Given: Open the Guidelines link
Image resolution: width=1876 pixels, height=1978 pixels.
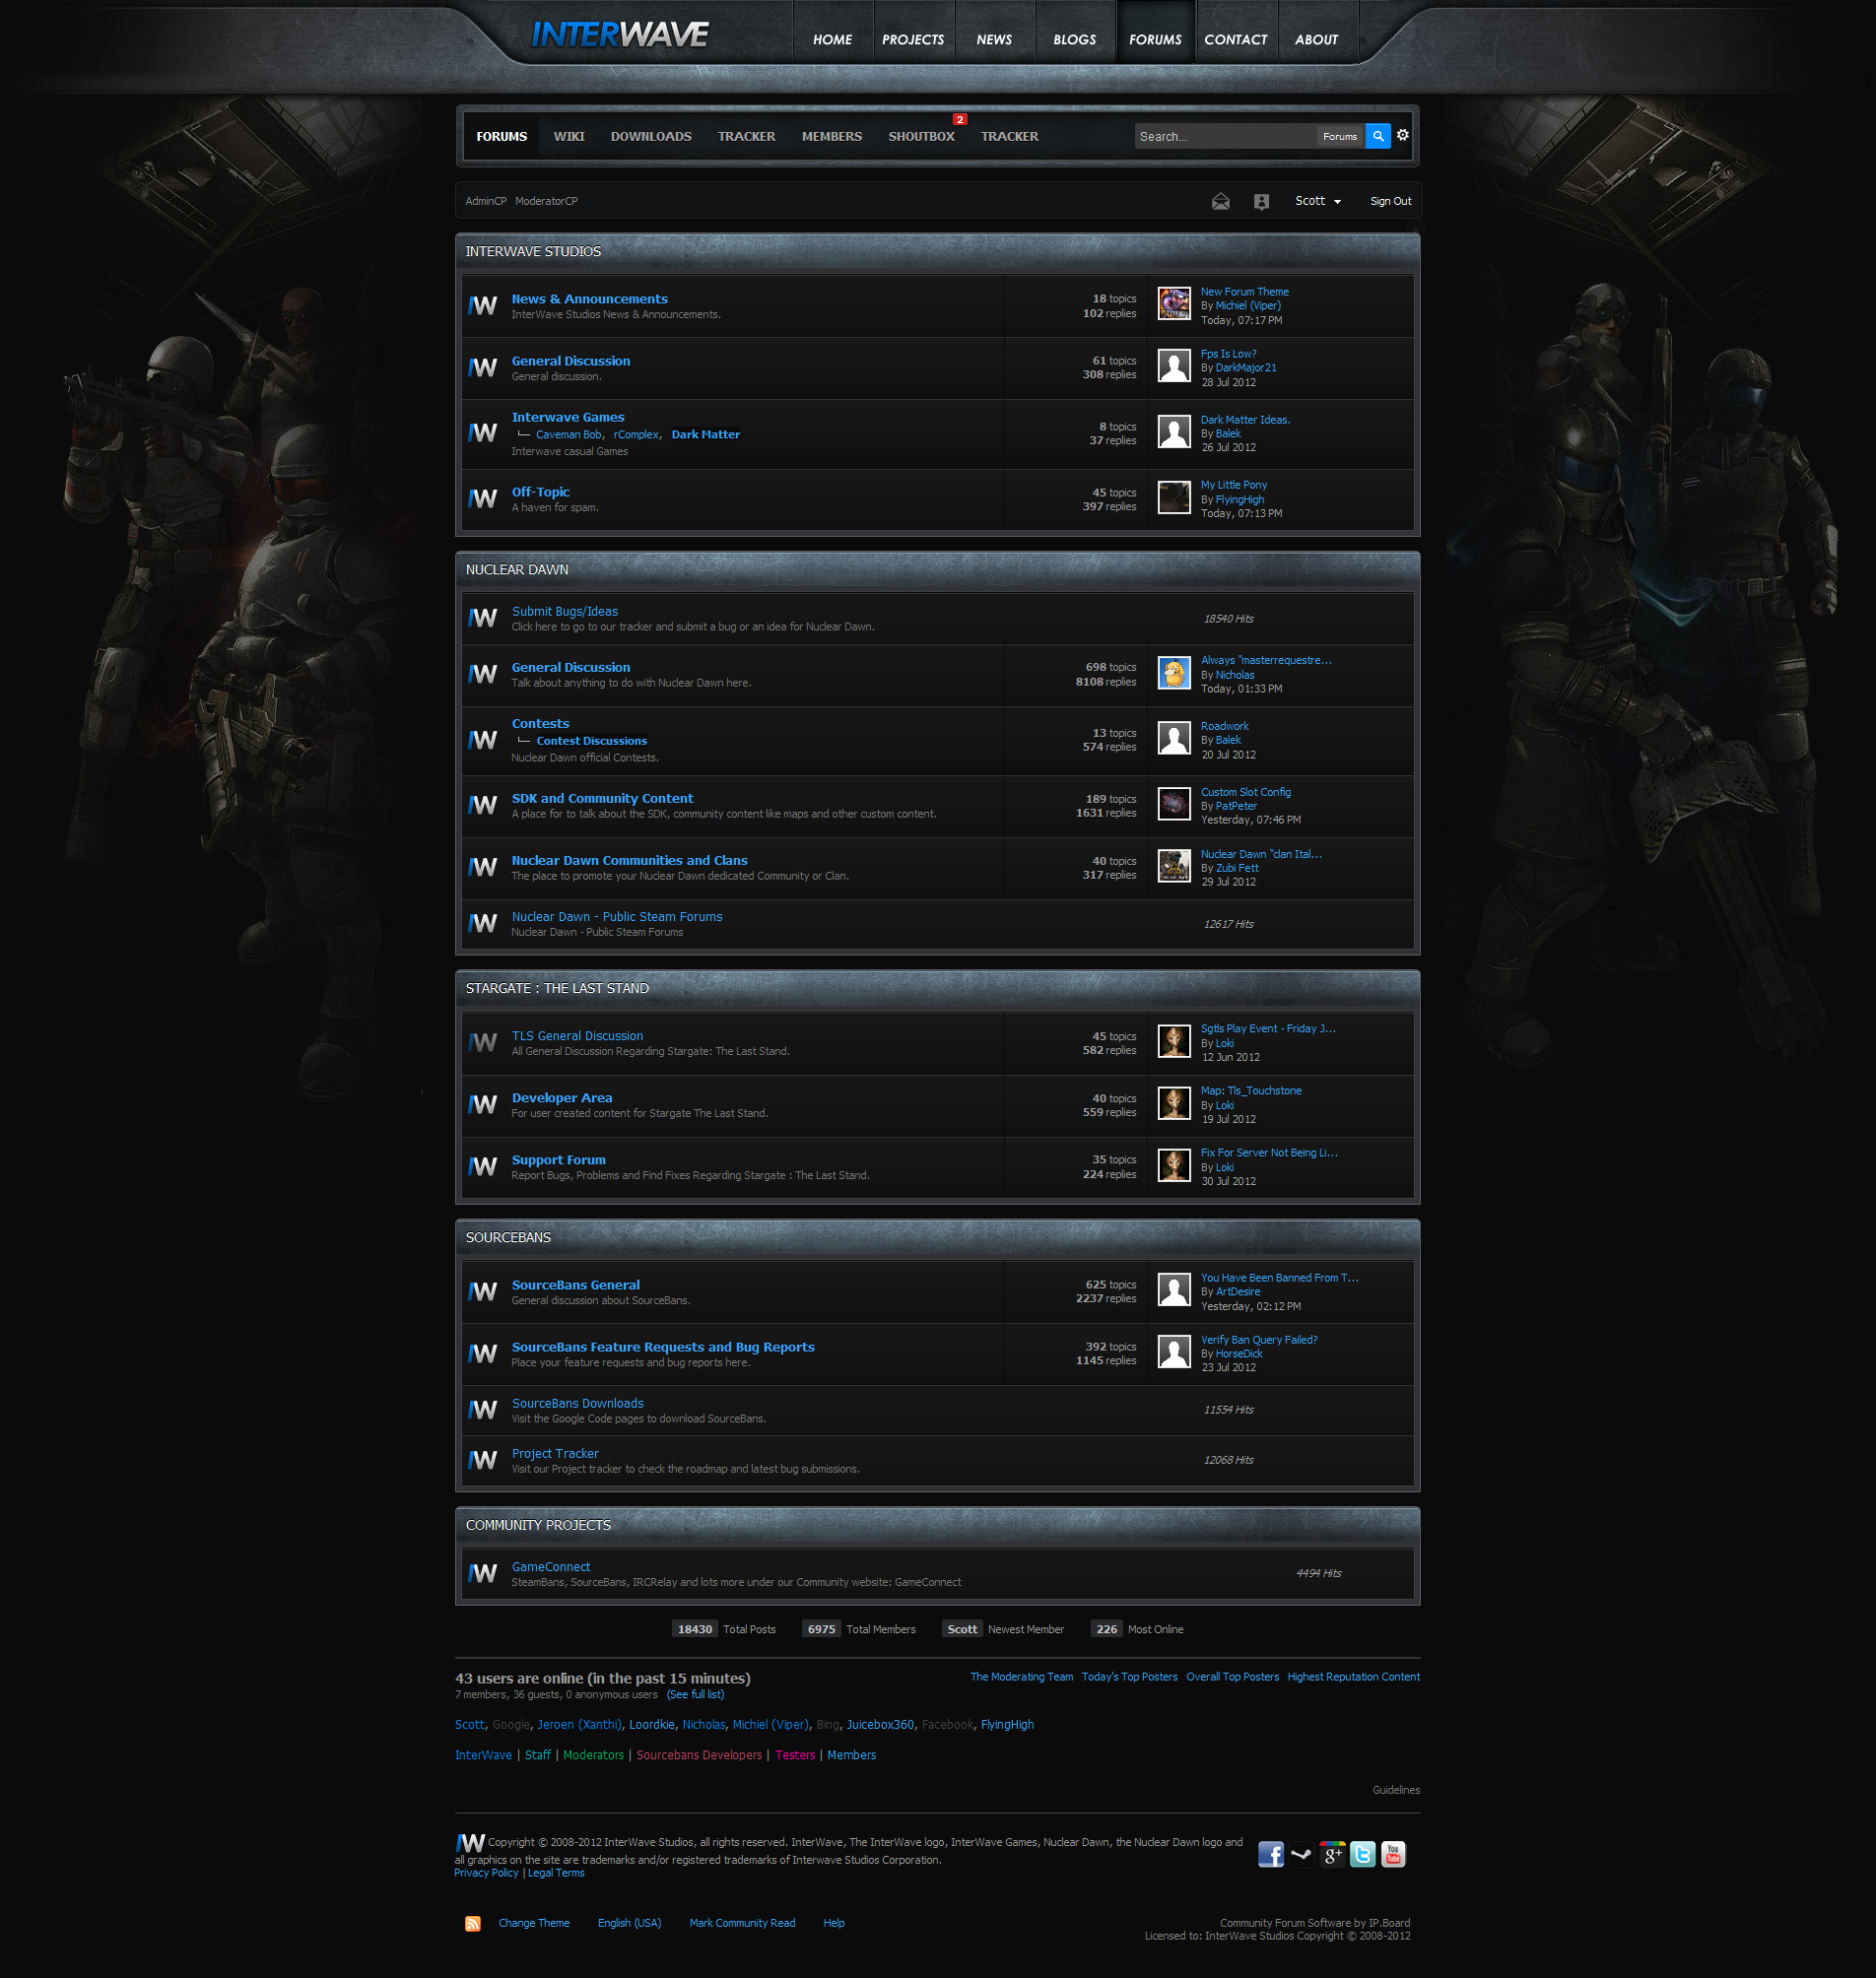Looking at the screenshot, I should 1396,1790.
